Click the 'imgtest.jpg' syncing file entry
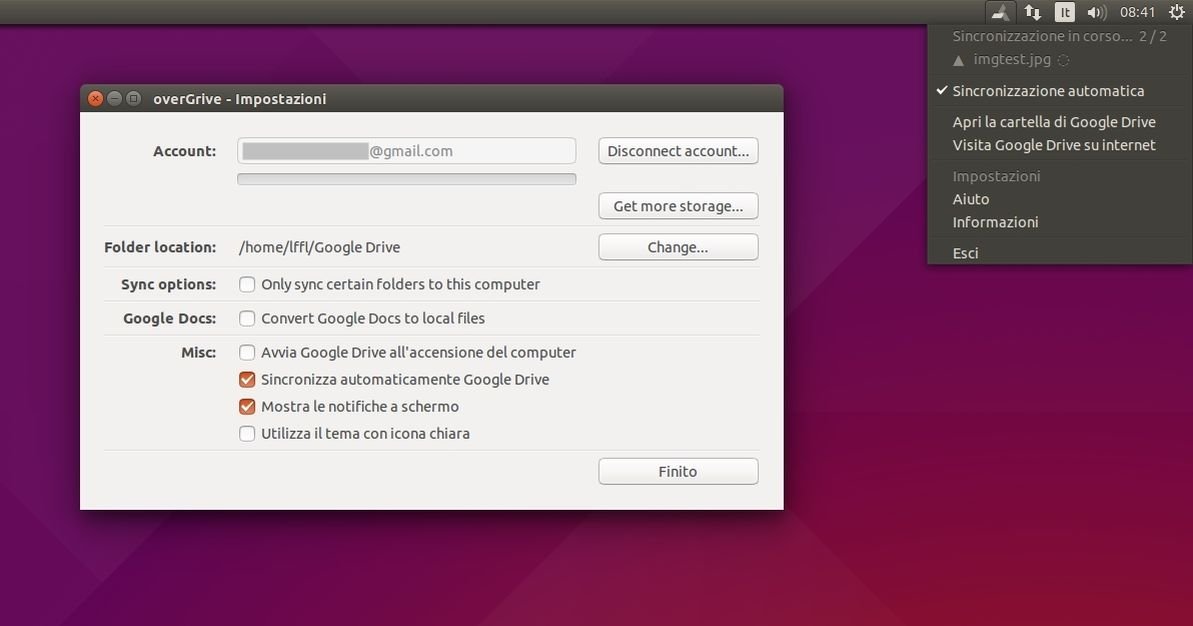1193x626 pixels. (x=1059, y=59)
